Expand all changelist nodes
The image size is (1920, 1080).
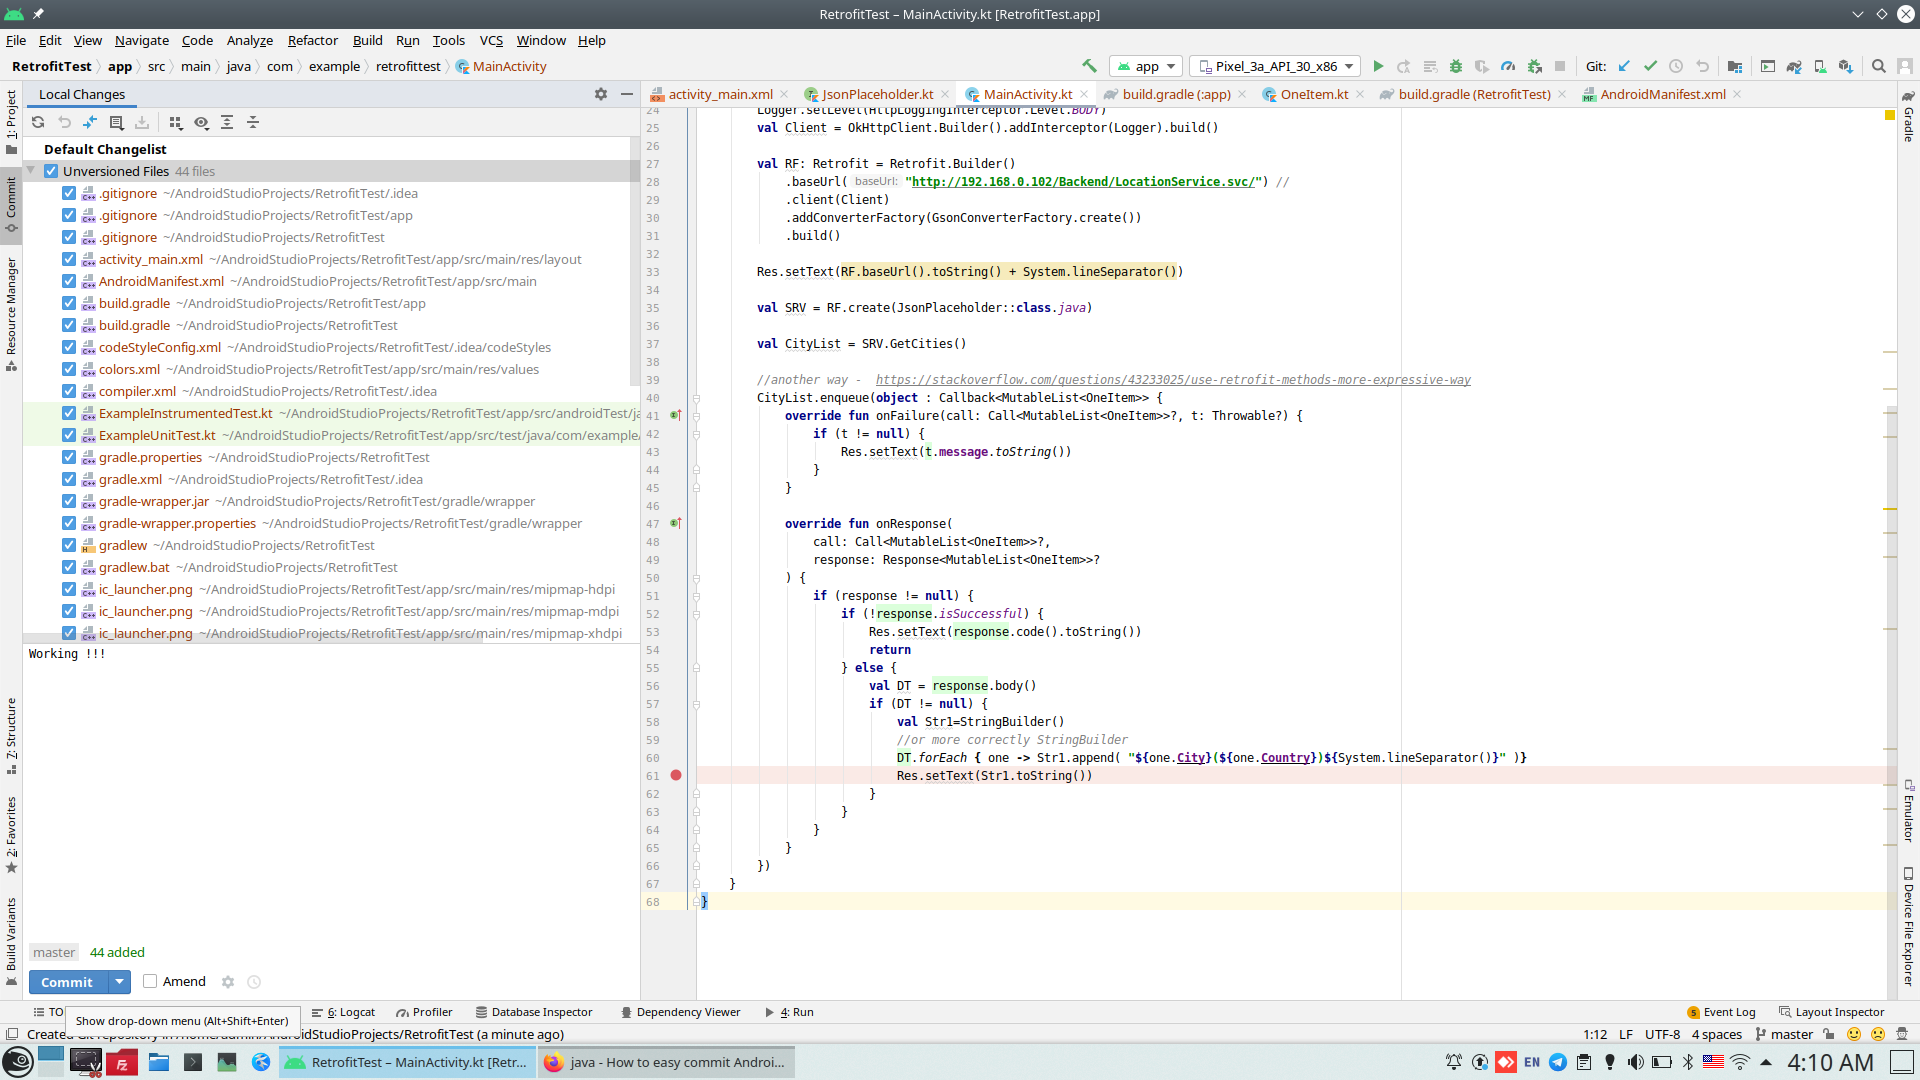(227, 122)
